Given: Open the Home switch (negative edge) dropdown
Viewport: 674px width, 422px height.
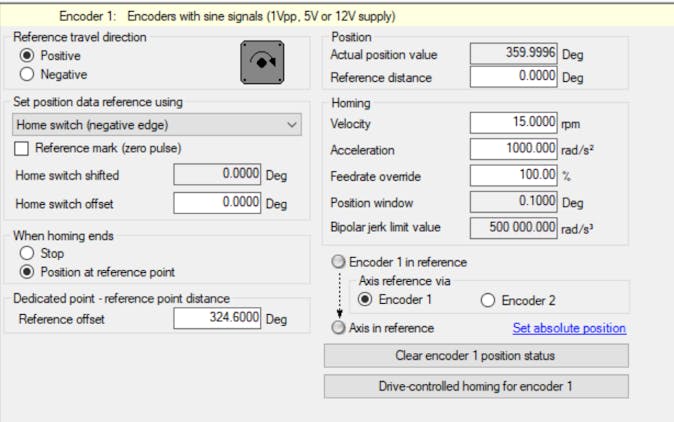Looking at the screenshot, I should click(x=156, y=124).
